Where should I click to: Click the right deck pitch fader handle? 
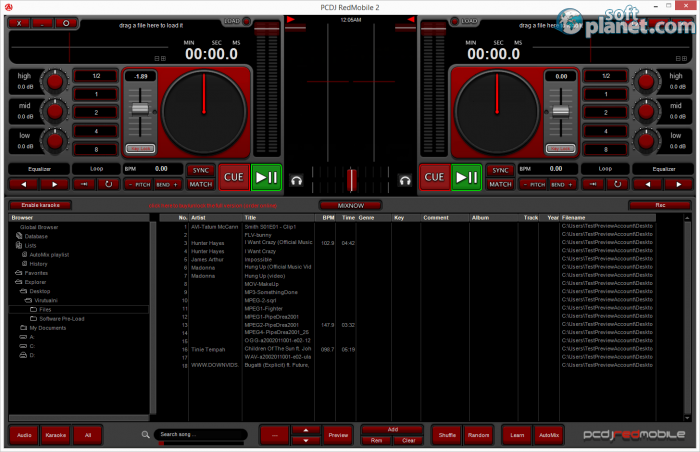point(561,111)
